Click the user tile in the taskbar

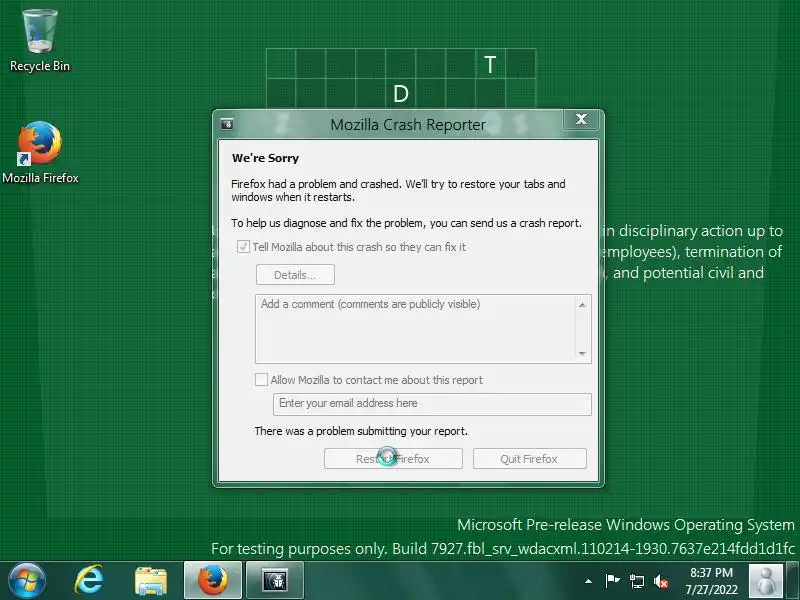(x=765, y=581)
